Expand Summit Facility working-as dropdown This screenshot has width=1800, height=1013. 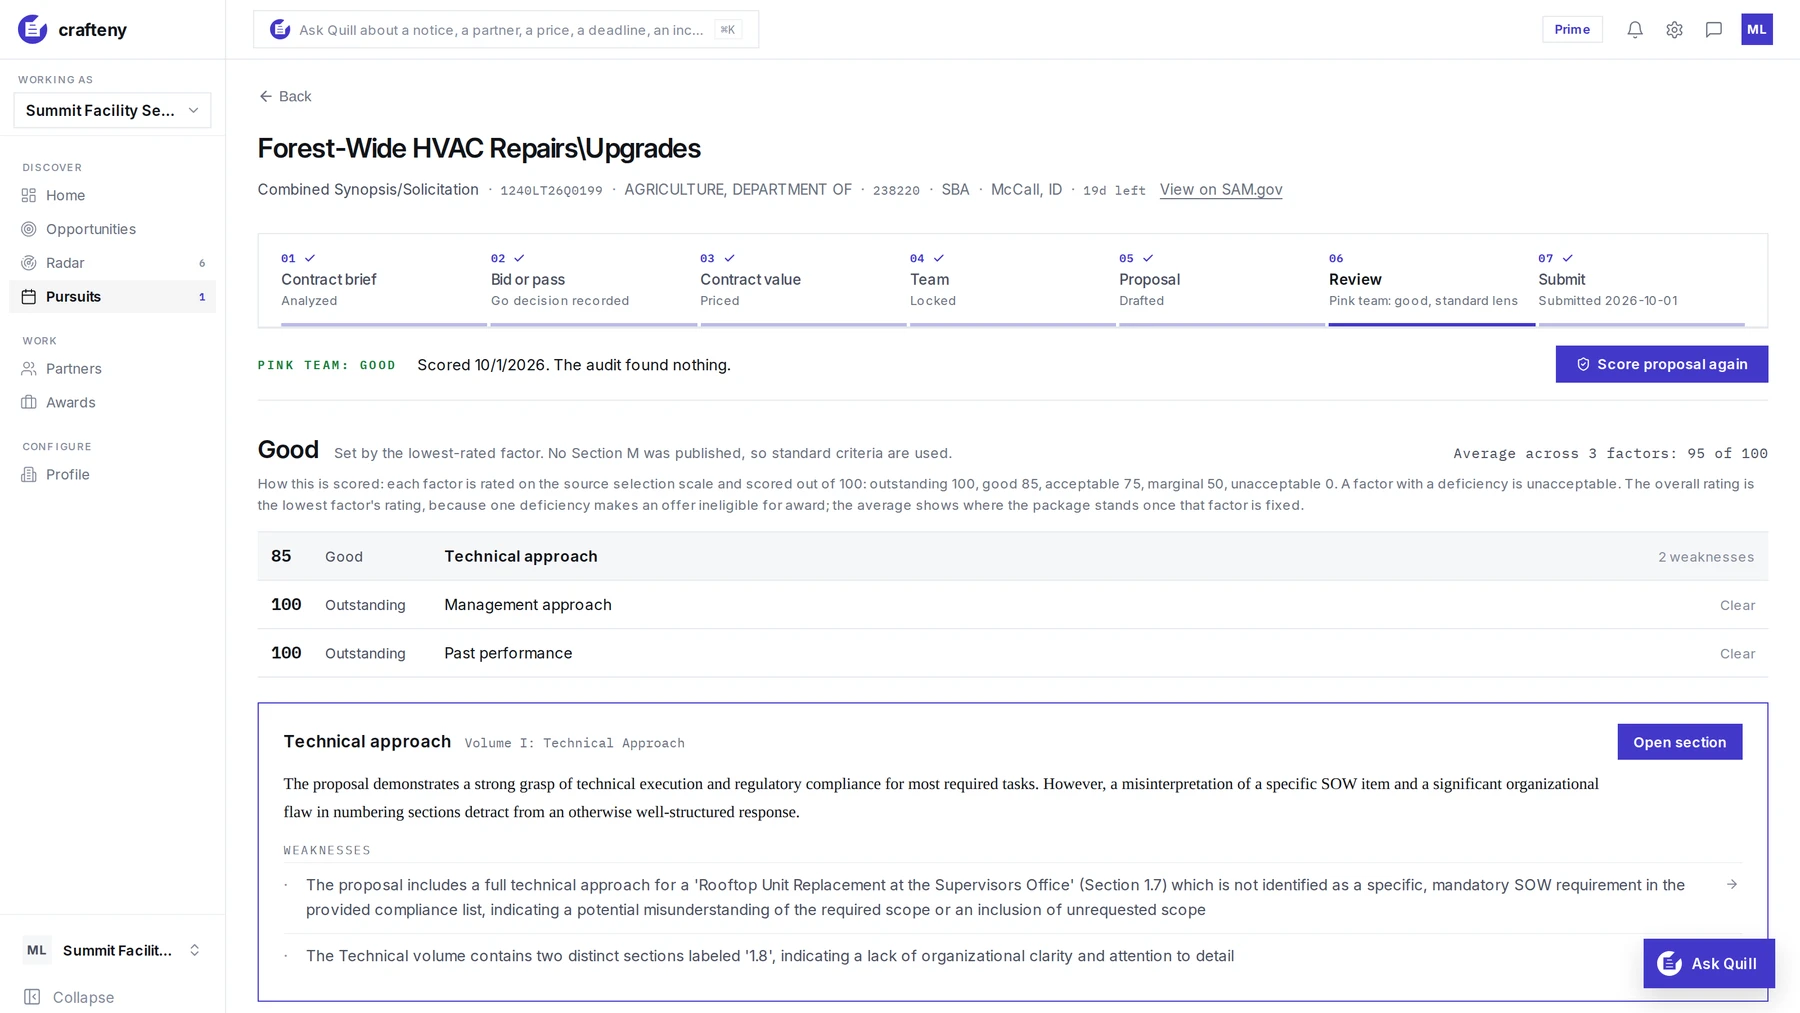(x=112, y=110)
